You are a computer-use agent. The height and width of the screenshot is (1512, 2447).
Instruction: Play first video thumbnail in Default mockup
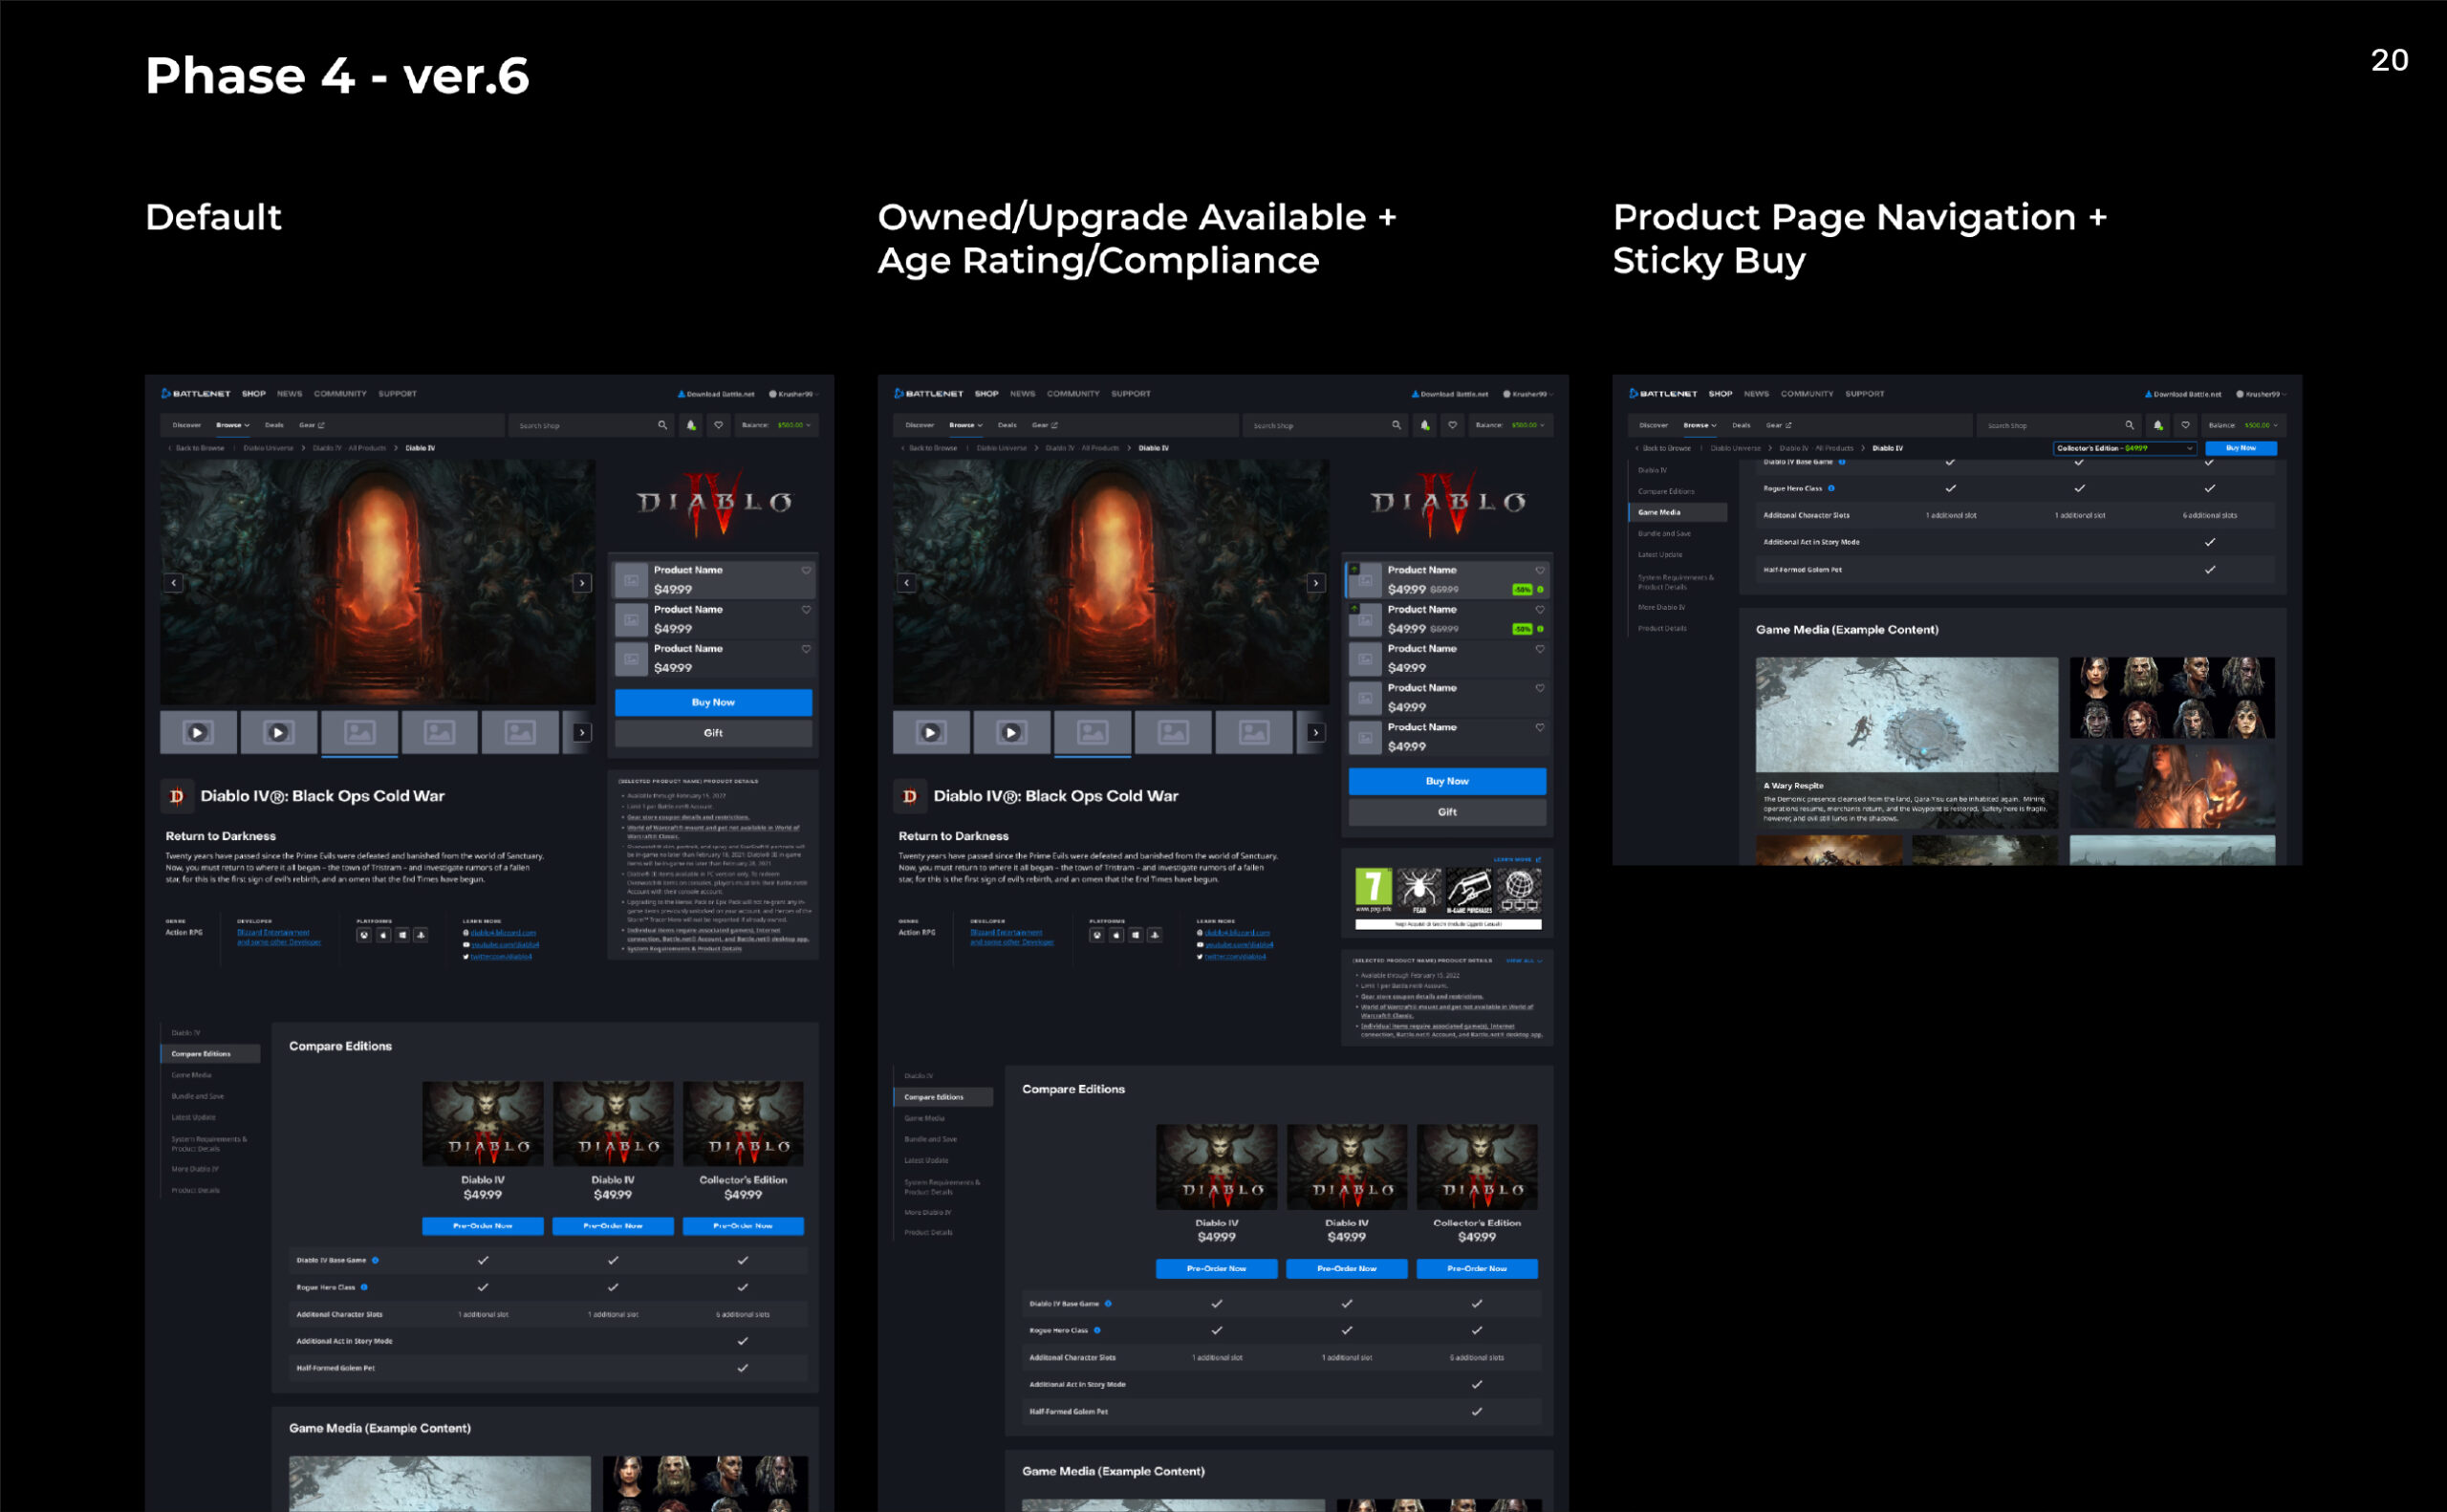(x=198, y=733)
